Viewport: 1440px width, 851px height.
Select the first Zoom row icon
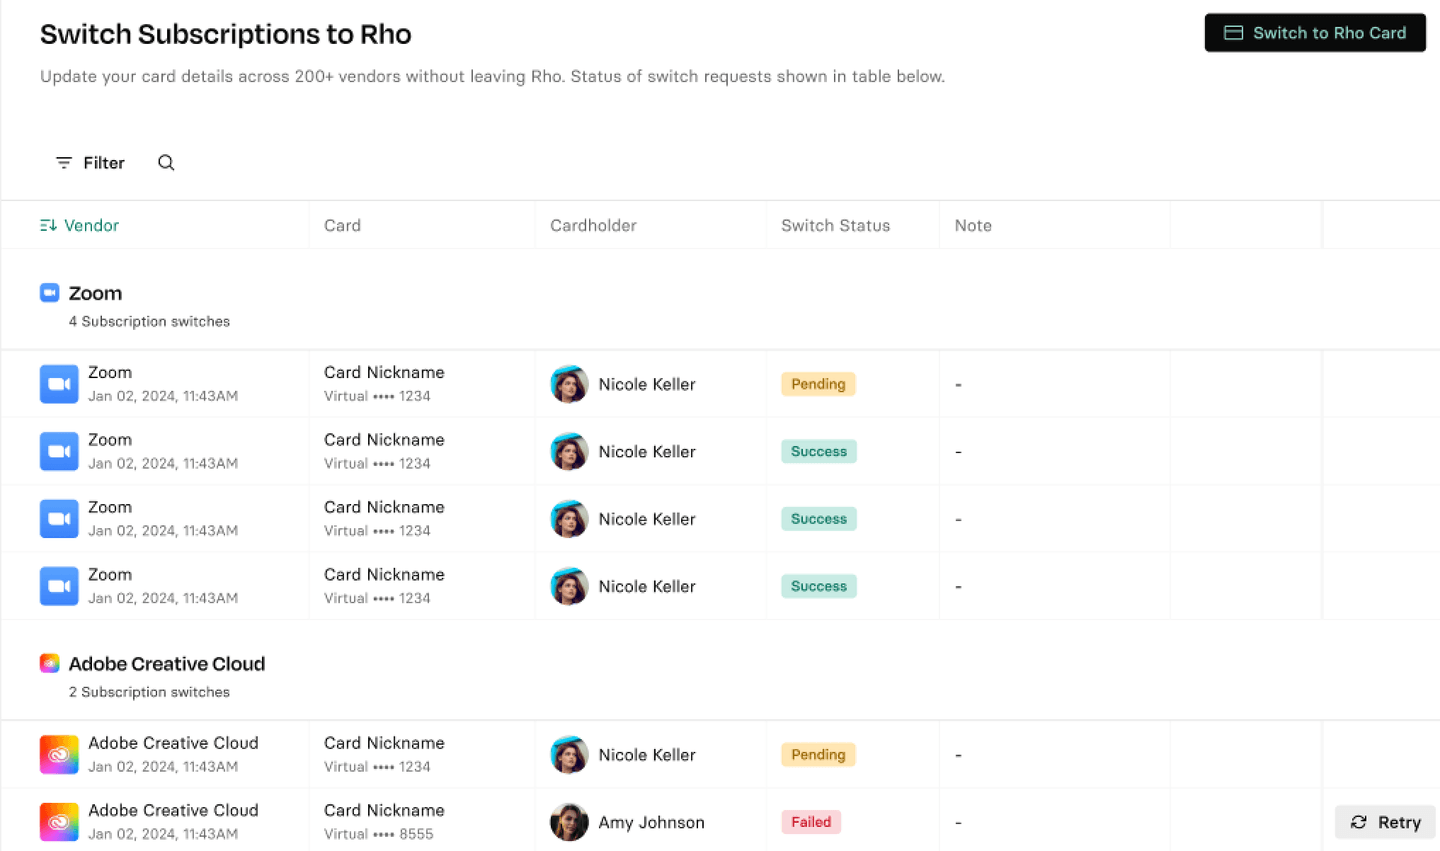point(59,384)
